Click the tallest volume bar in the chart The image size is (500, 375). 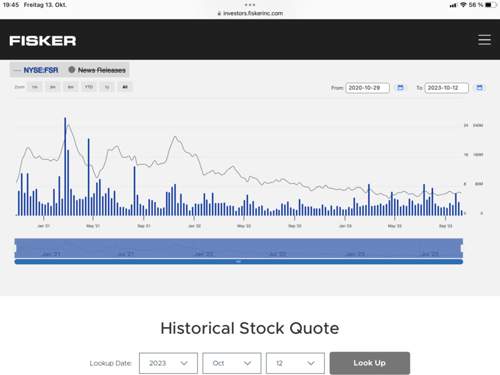65,166
